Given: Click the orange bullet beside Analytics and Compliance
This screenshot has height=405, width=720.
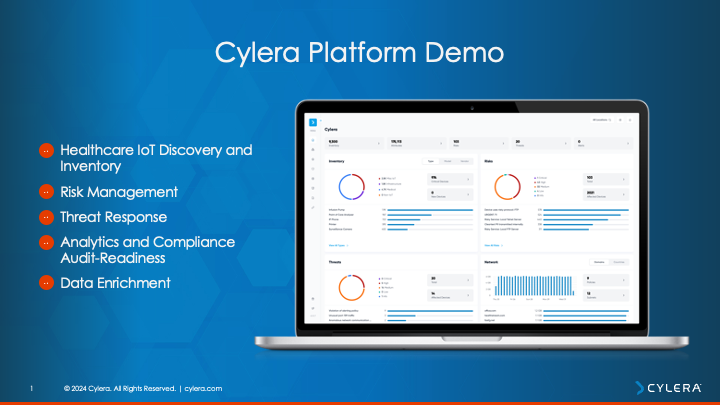Looking at the screenshot, I should [46, 242].
